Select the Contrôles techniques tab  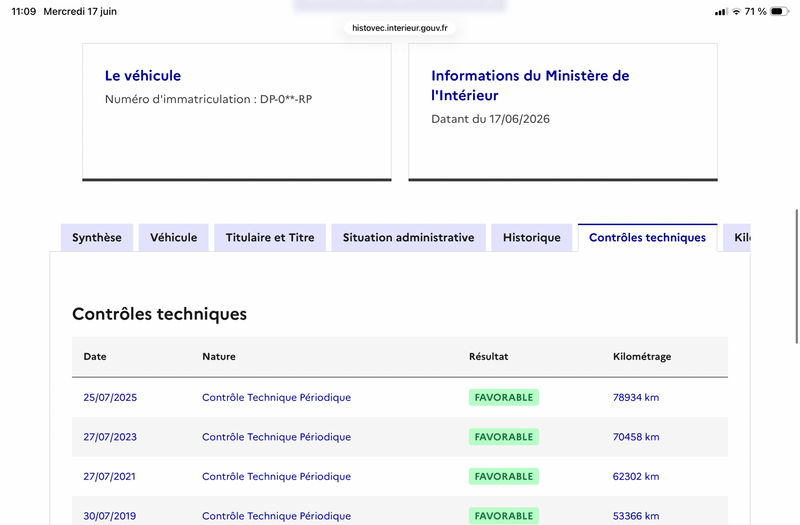click(647, 237)
